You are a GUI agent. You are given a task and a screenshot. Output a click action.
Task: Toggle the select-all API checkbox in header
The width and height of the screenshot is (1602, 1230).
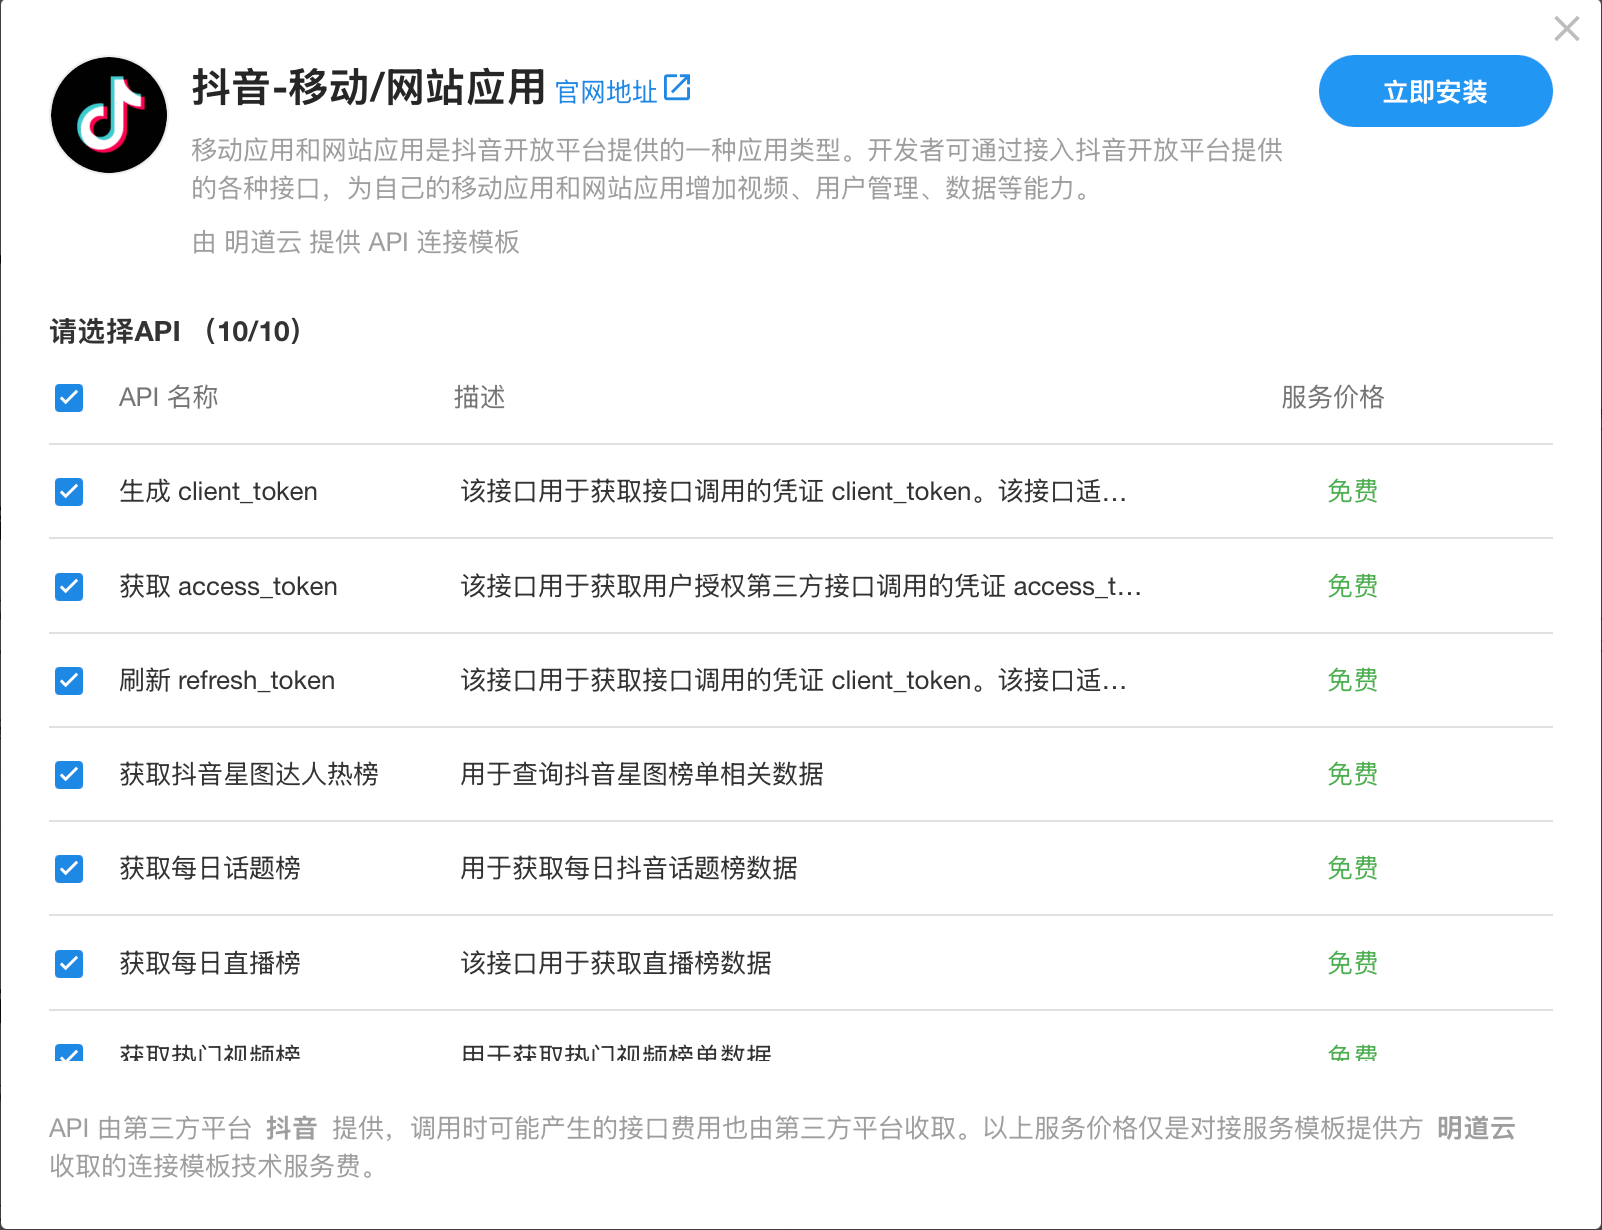(69, 398)
